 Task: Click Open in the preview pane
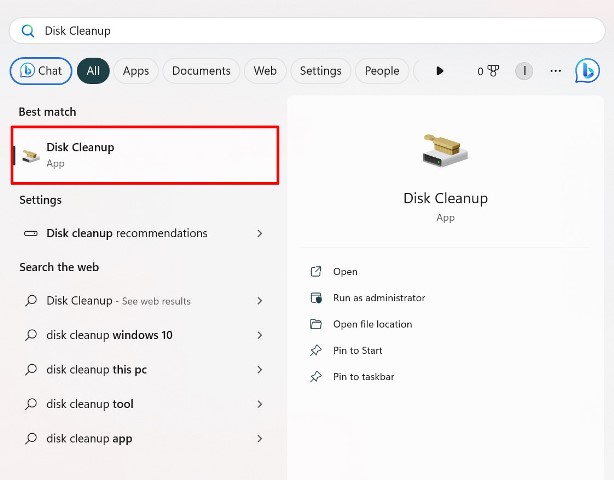pos(345,272)
